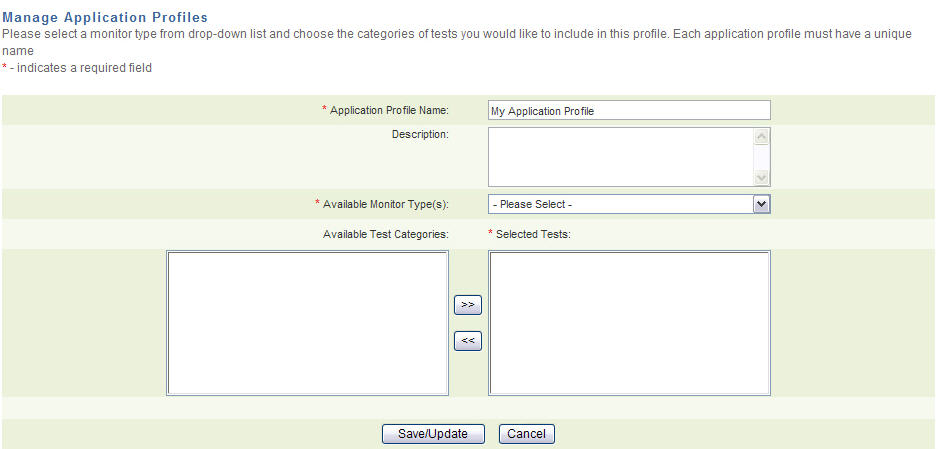
Task: Click the 'Manage Application Profiles' heading
Action: click(106, 18)
